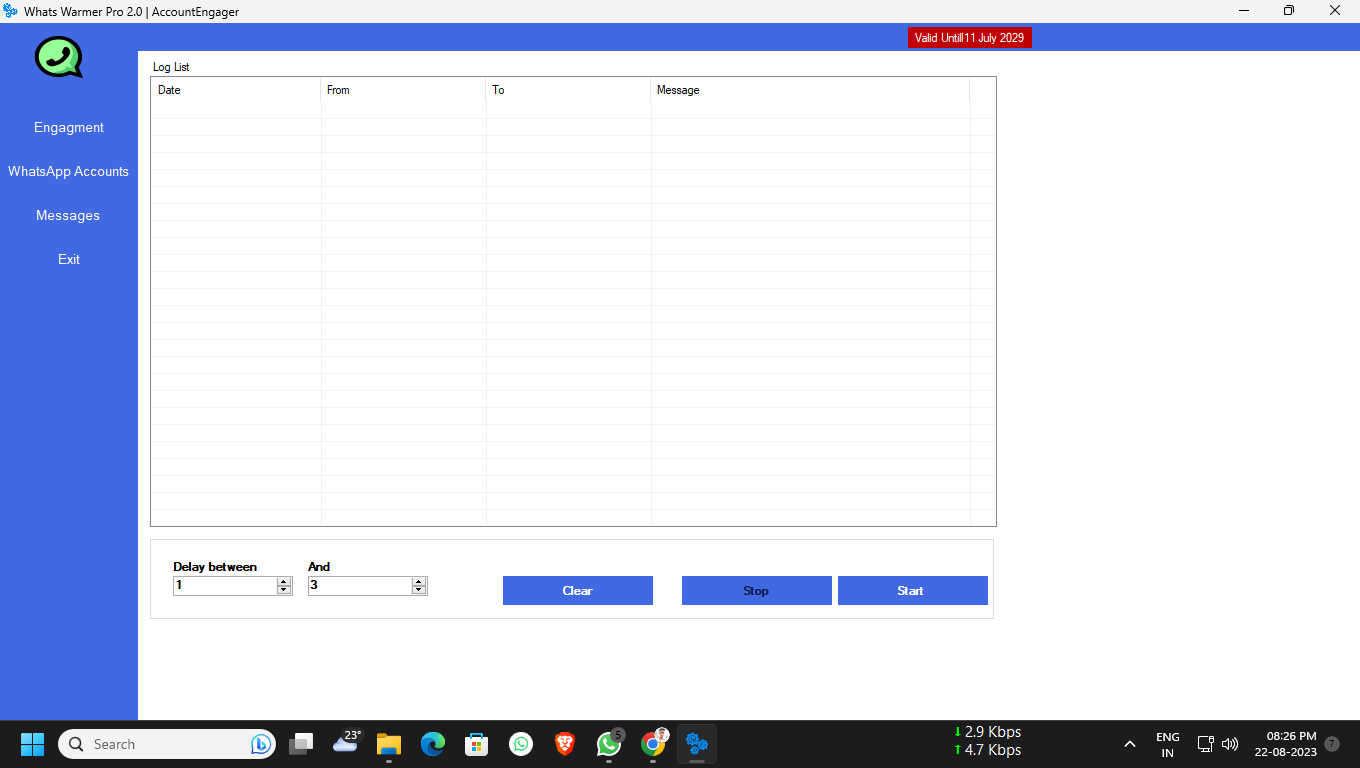The height and width of the screenshot is (768, 1360).
Task: Click the Start button
Action: tap(913, 590)
